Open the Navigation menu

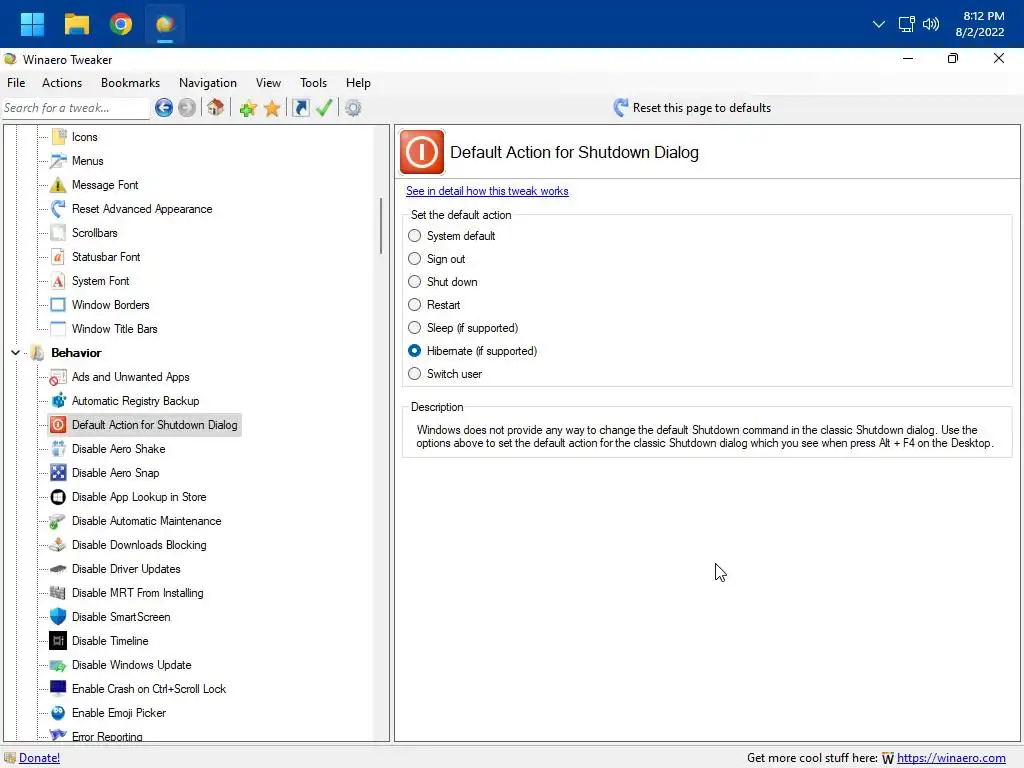pos(208,83)
